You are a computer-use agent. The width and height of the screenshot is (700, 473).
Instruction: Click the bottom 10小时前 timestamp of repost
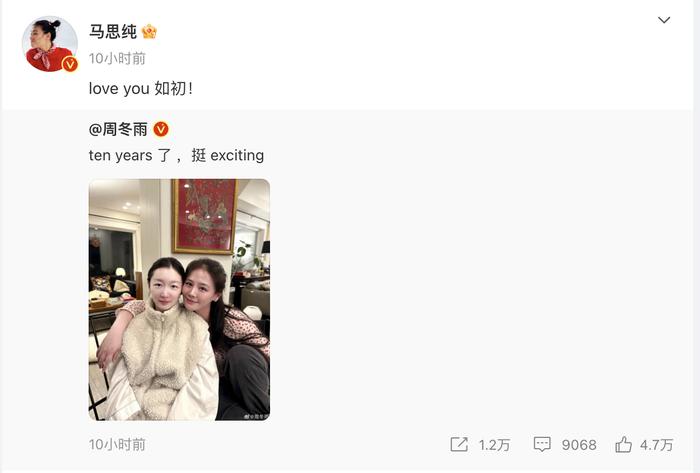117,444
